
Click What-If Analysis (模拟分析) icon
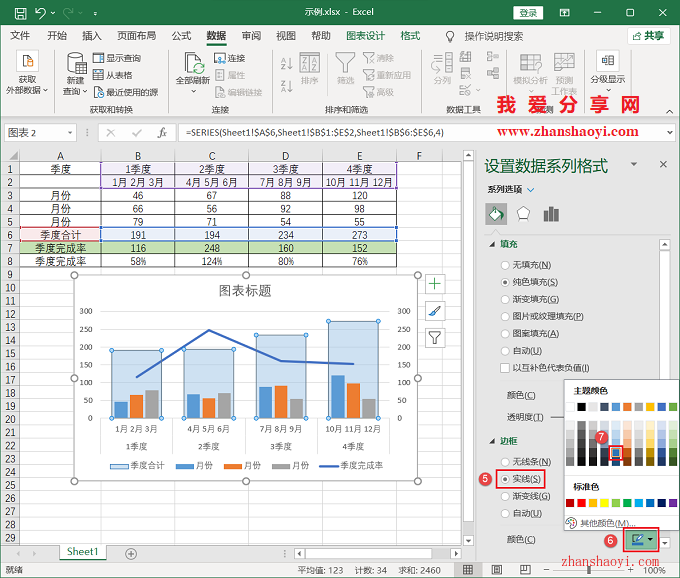click(x=530, y=63)
